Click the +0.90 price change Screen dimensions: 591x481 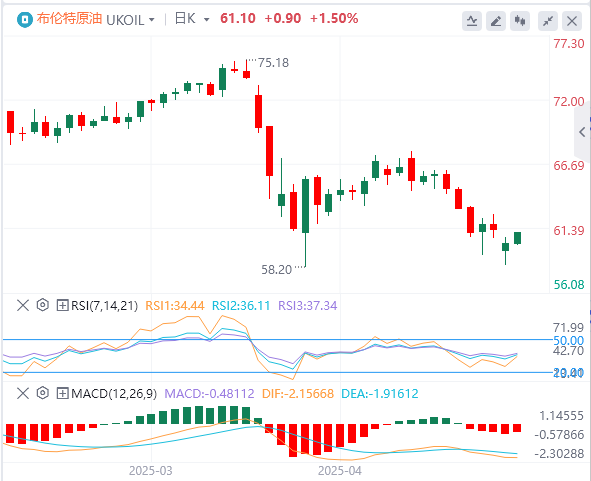tap(283, 18)
